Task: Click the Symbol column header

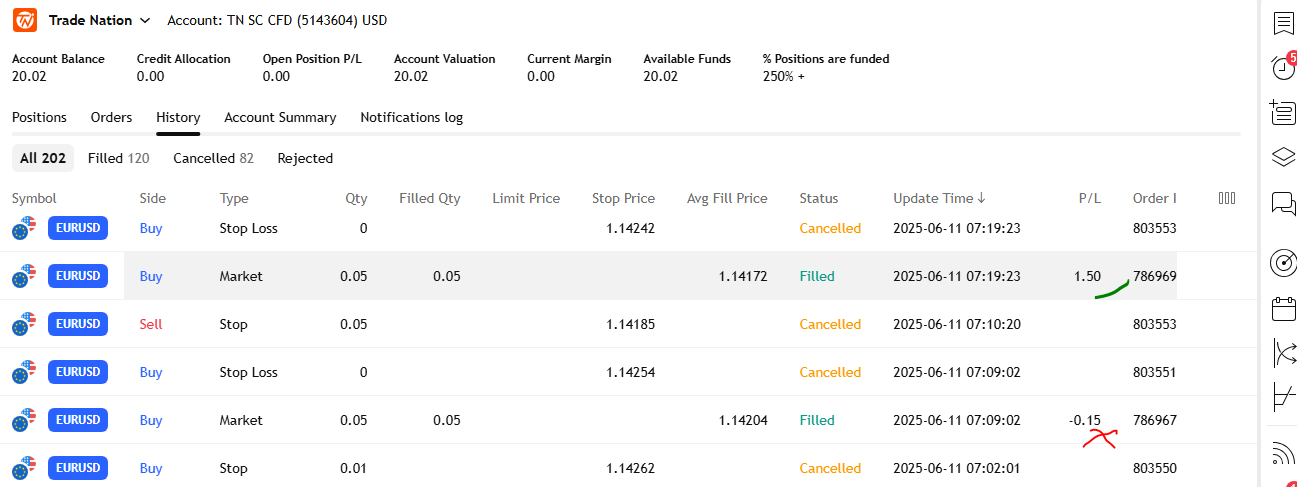Action: (34, 198)
